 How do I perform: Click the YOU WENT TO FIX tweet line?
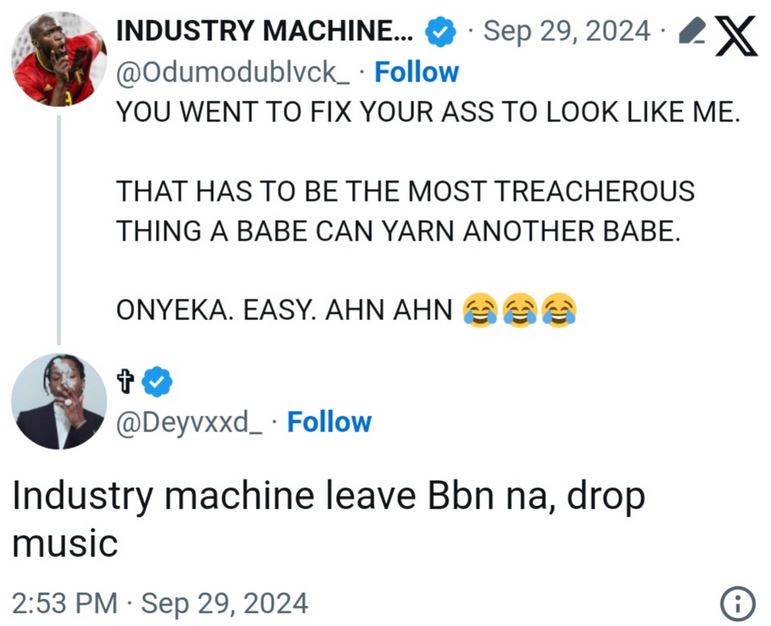pyautogui.click(x=428, y=112)
